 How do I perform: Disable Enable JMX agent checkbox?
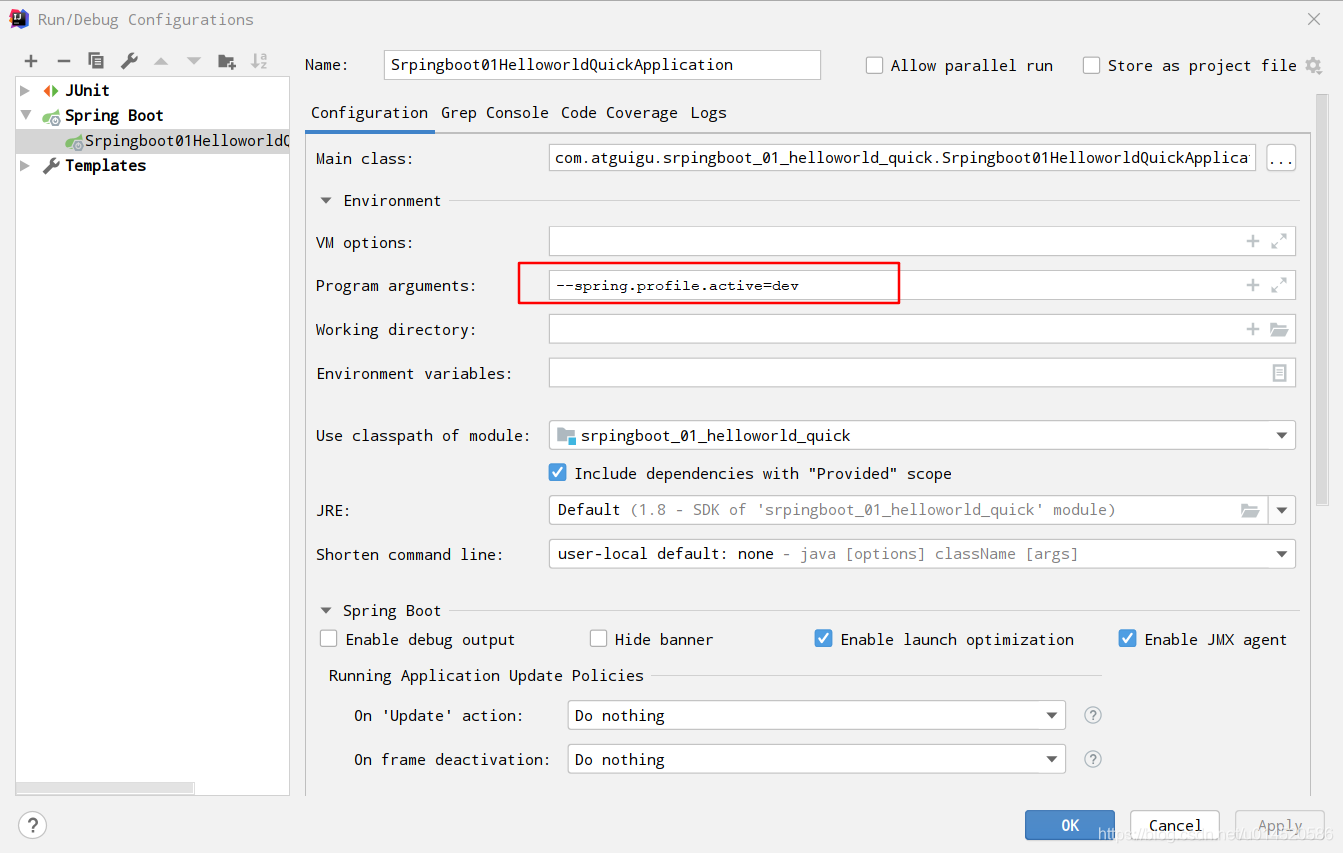click(1127, 638)
